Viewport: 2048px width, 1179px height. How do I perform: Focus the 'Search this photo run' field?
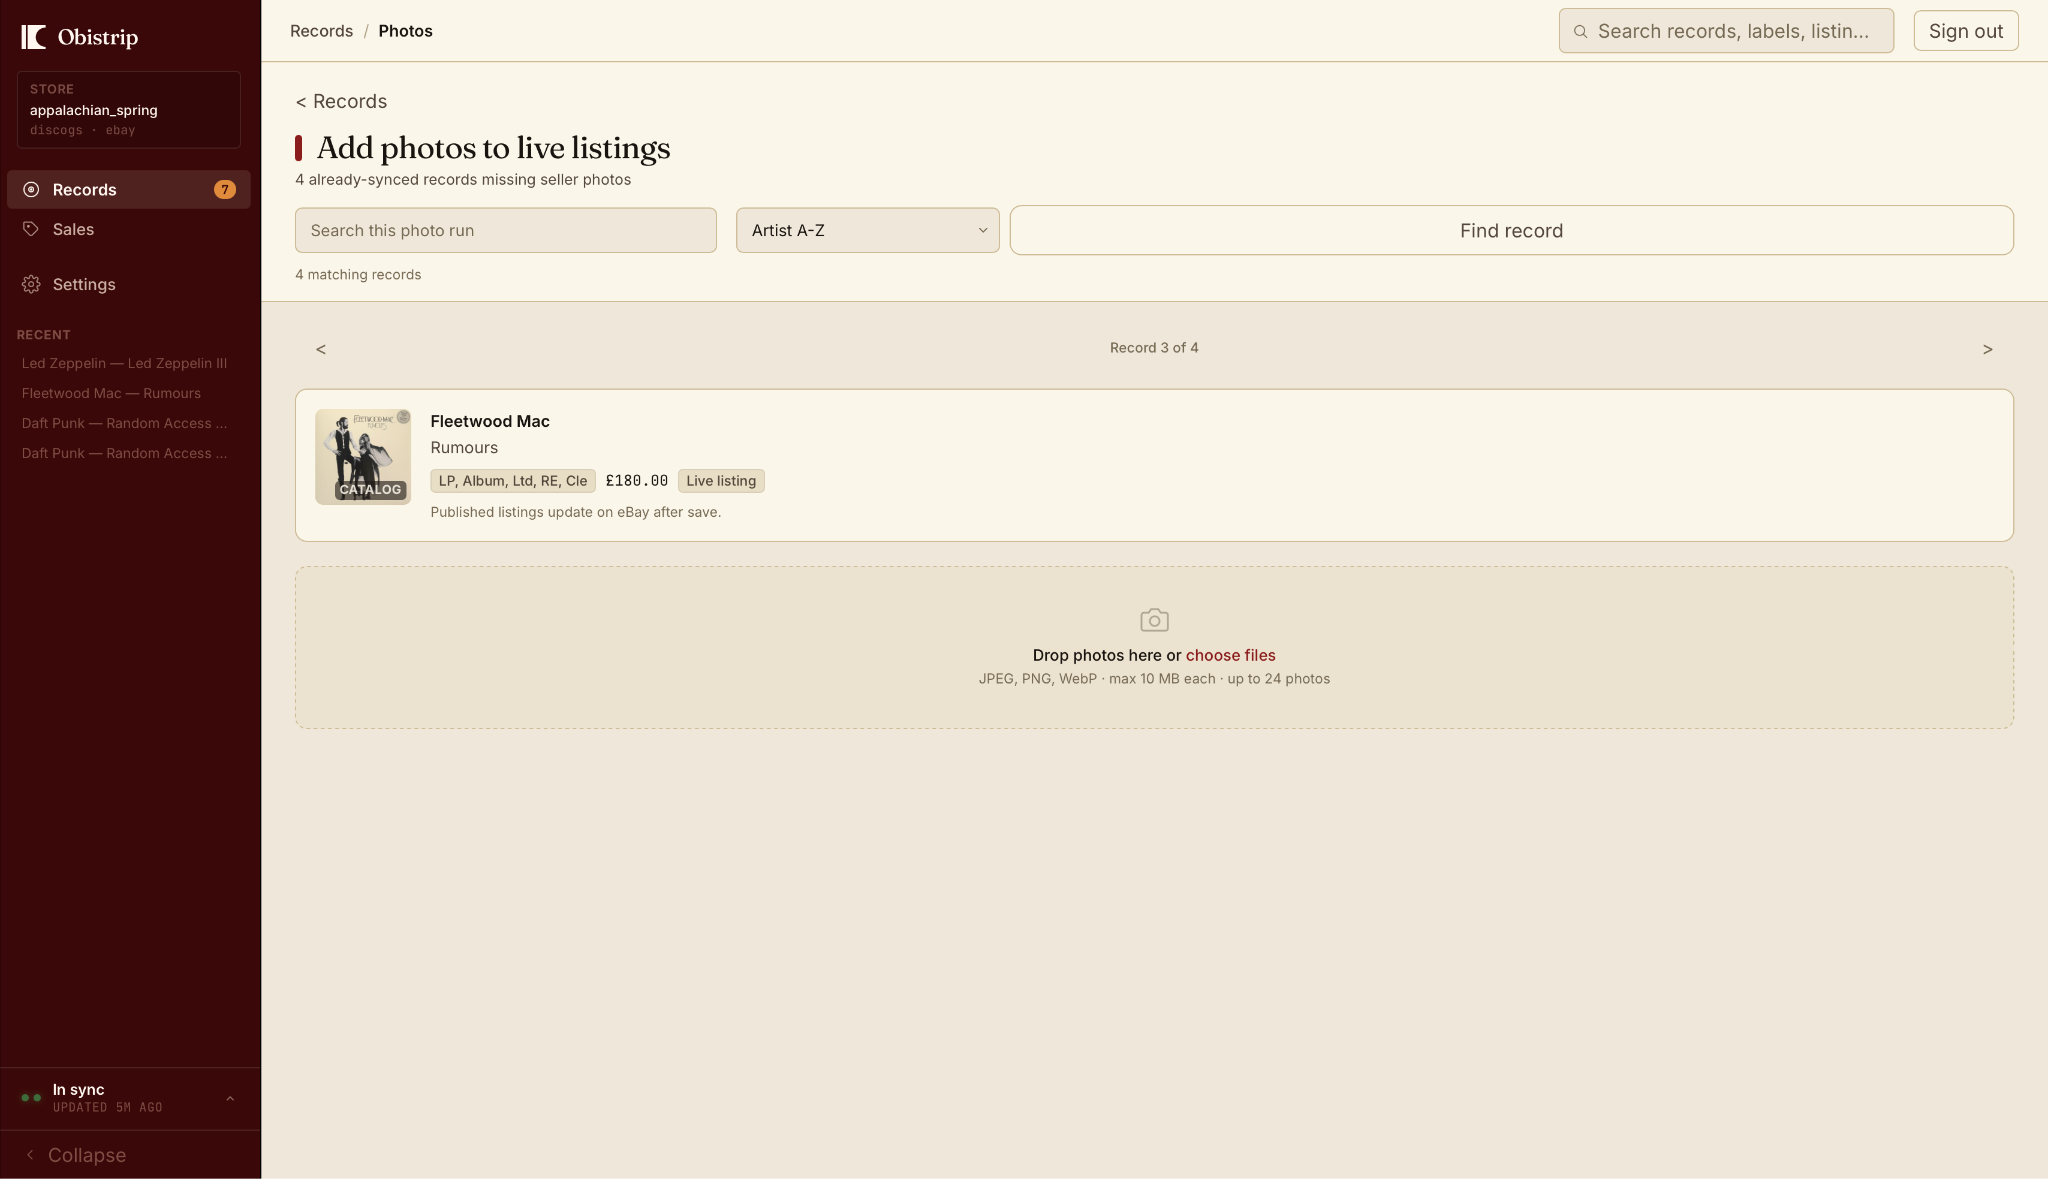[505, 230]
